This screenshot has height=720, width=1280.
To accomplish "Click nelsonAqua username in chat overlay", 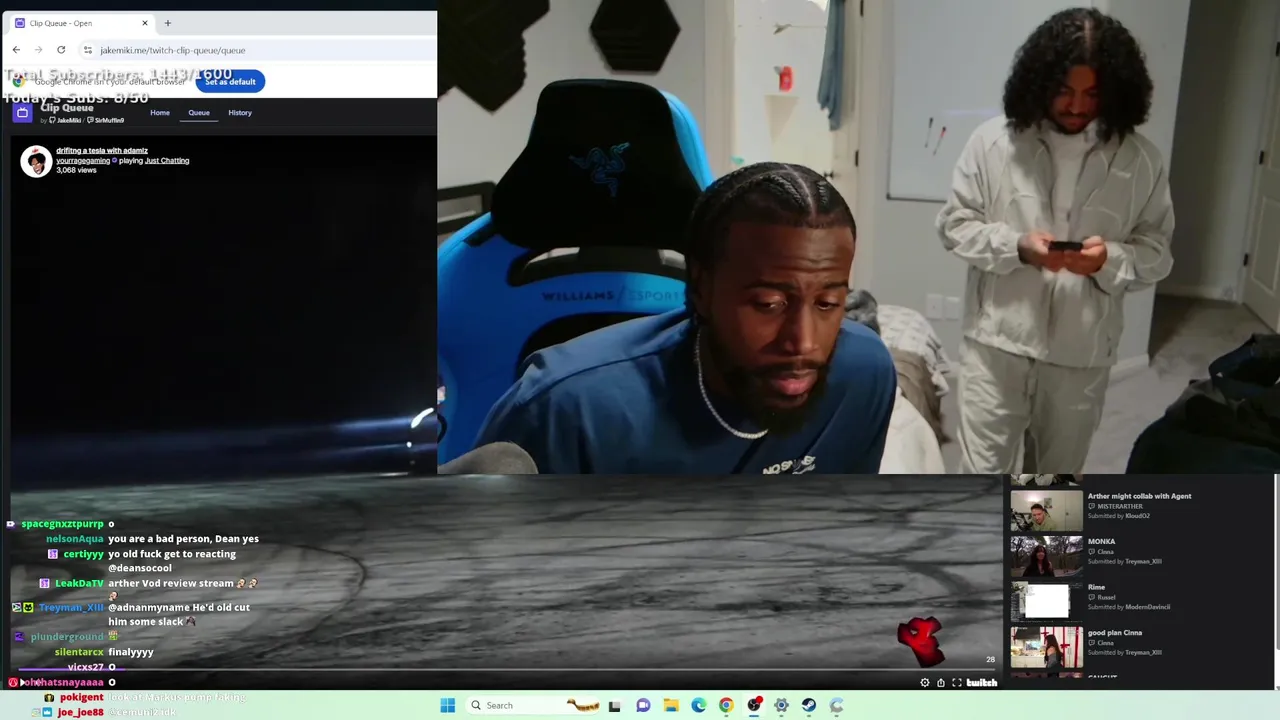I will [x=75, y=539].
